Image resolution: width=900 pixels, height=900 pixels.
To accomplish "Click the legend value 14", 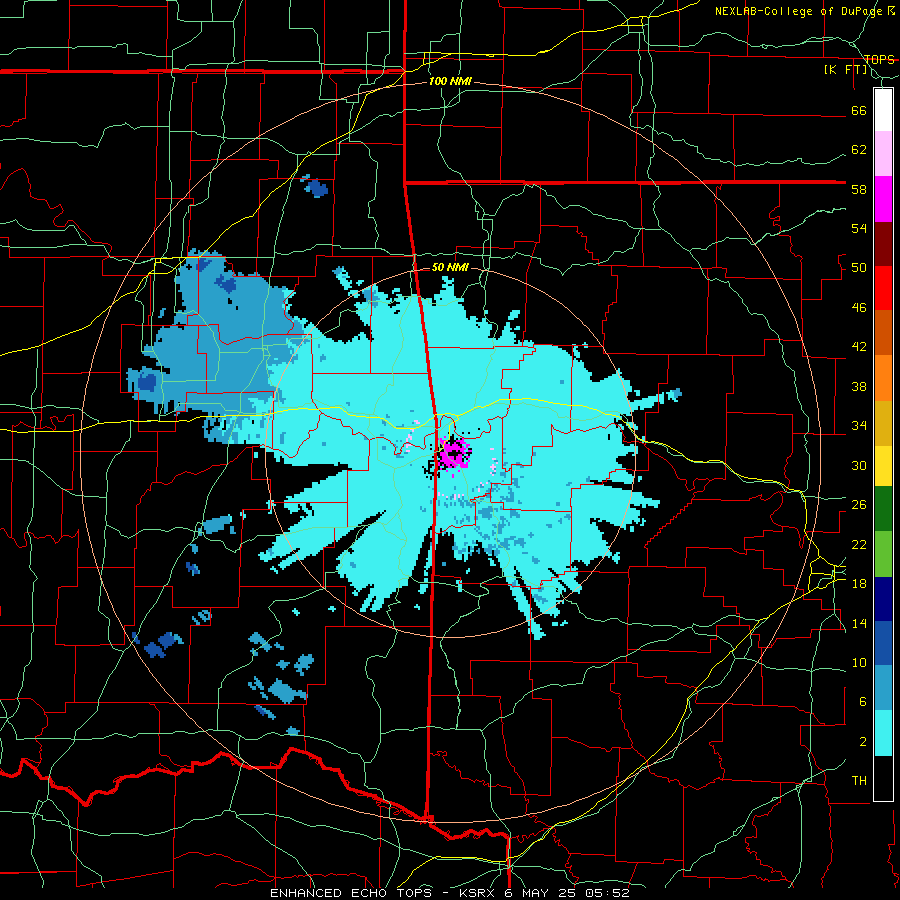I will (859, 623).
